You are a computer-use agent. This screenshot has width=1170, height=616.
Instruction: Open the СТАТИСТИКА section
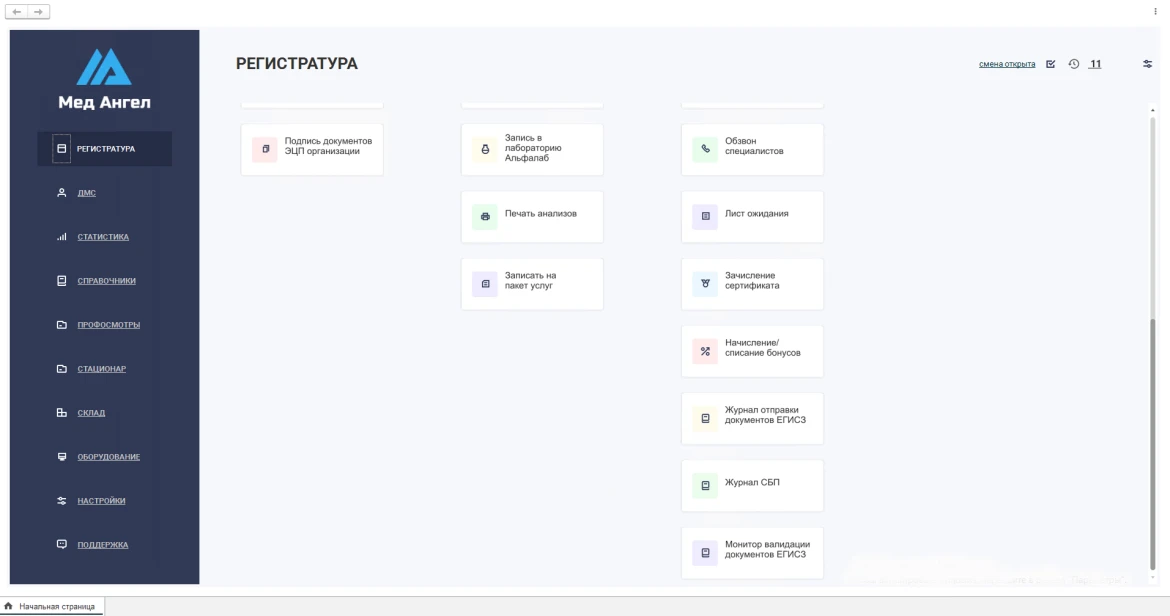[x=103, y=237]
